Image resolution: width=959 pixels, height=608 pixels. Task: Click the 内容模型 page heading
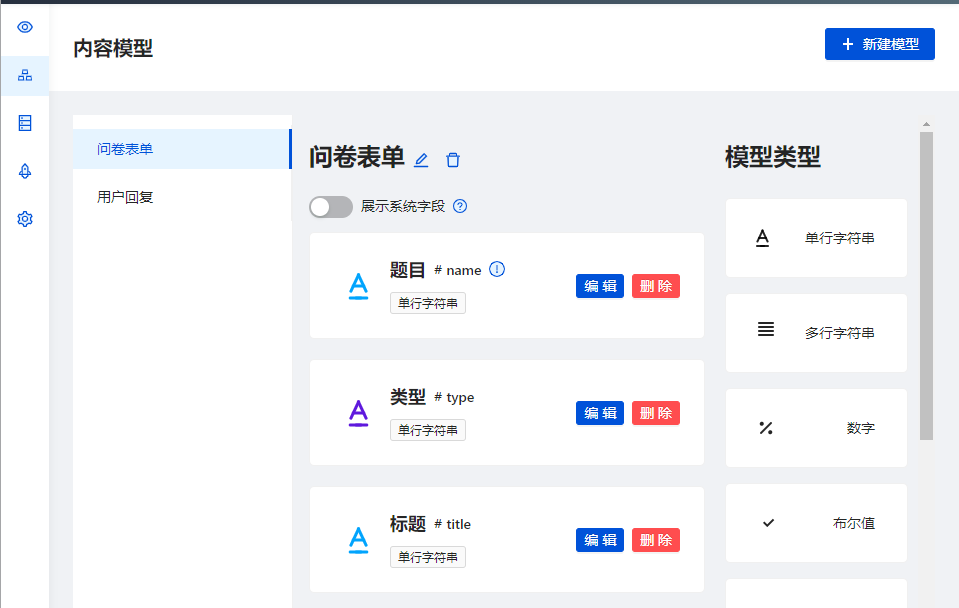pos(113,48)
